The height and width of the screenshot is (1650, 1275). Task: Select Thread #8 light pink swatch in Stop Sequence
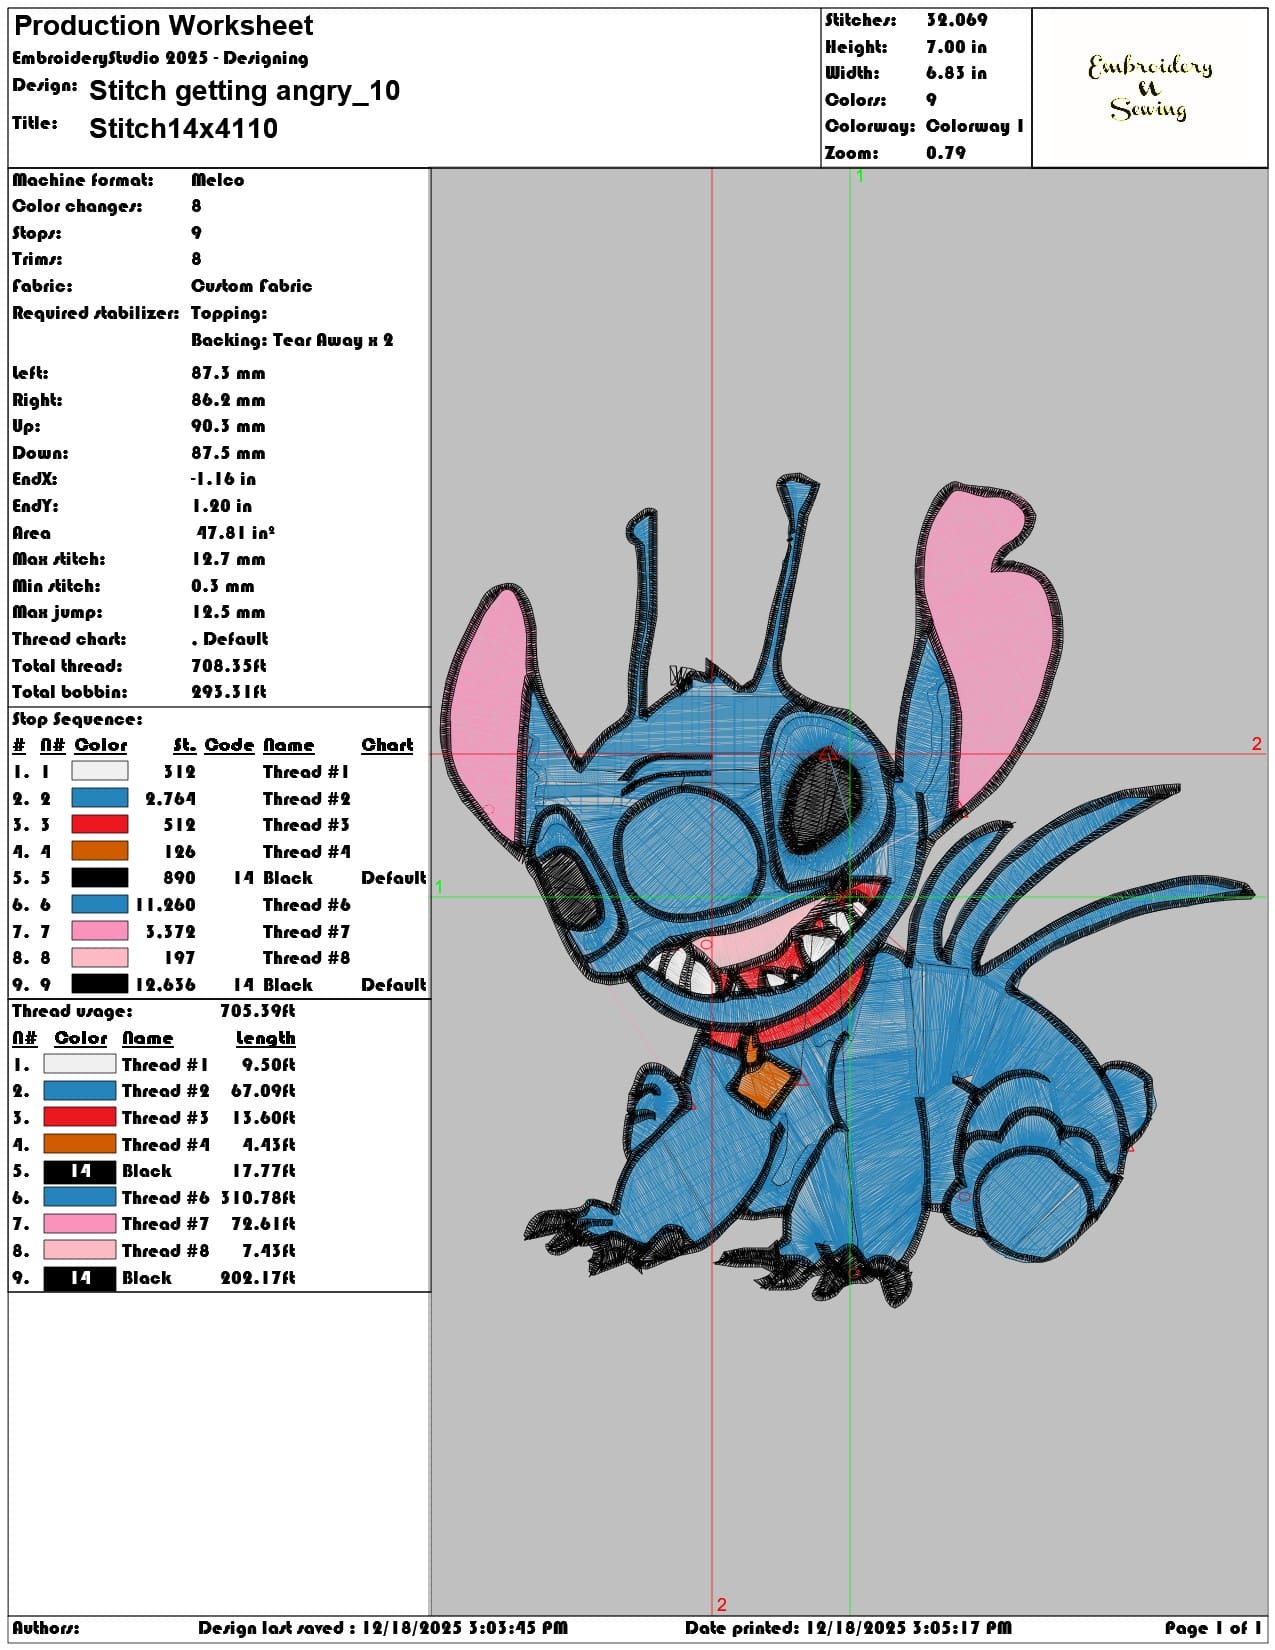(x=100, y=957)
